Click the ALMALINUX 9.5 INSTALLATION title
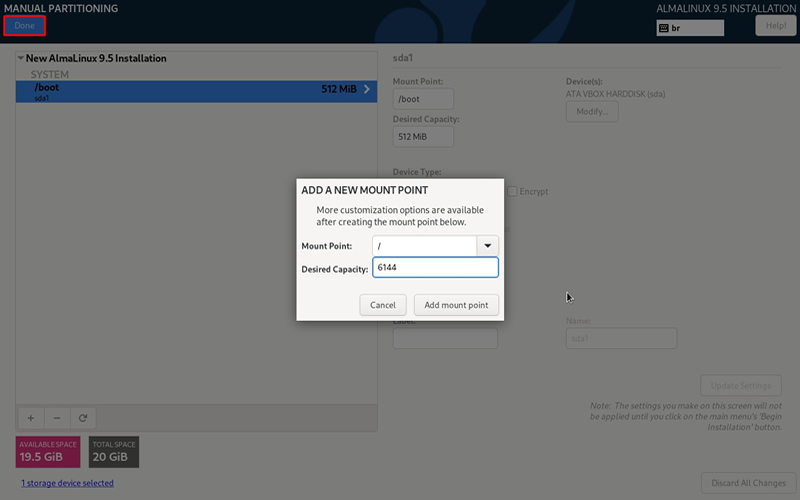The height and width of the screenshot is (500, 800). pyautogui.click(x=726, y=8)
